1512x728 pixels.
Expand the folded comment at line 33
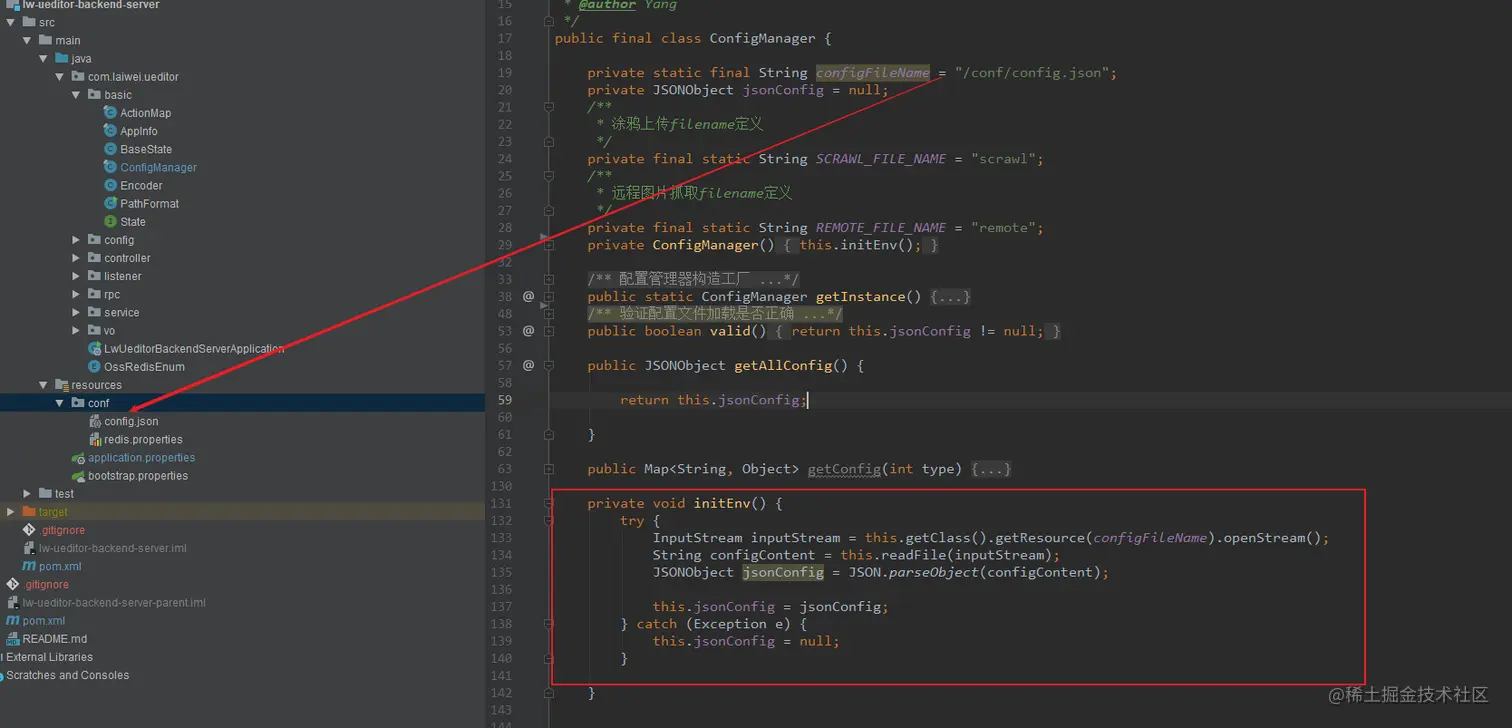pos(548,279)
